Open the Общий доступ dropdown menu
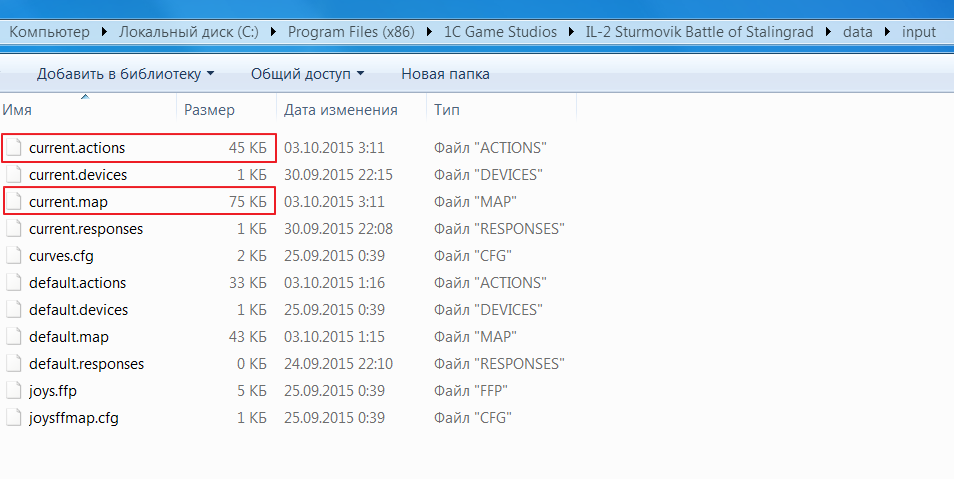The width and height of the screenshot is (954, 479). 307,74
